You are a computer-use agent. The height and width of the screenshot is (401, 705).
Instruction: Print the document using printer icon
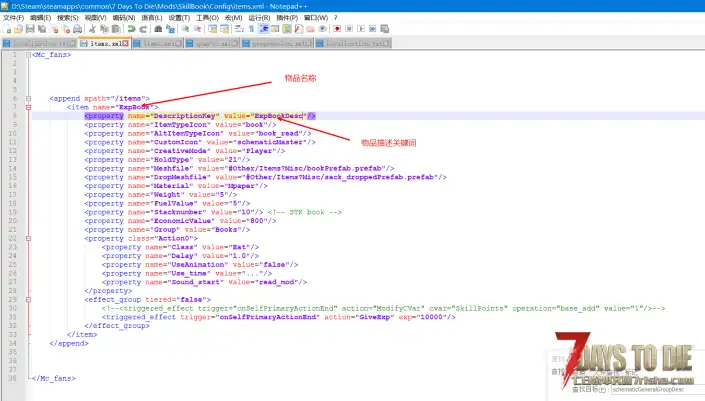point(77,29)
